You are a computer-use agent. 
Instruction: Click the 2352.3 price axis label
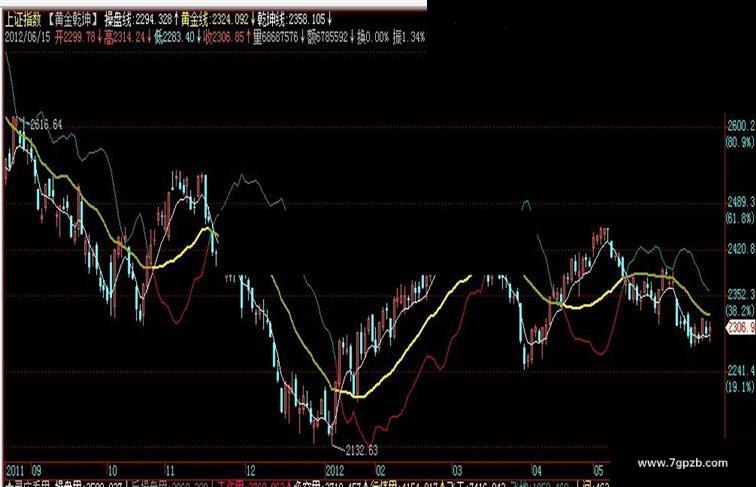(x=741, y=294)
